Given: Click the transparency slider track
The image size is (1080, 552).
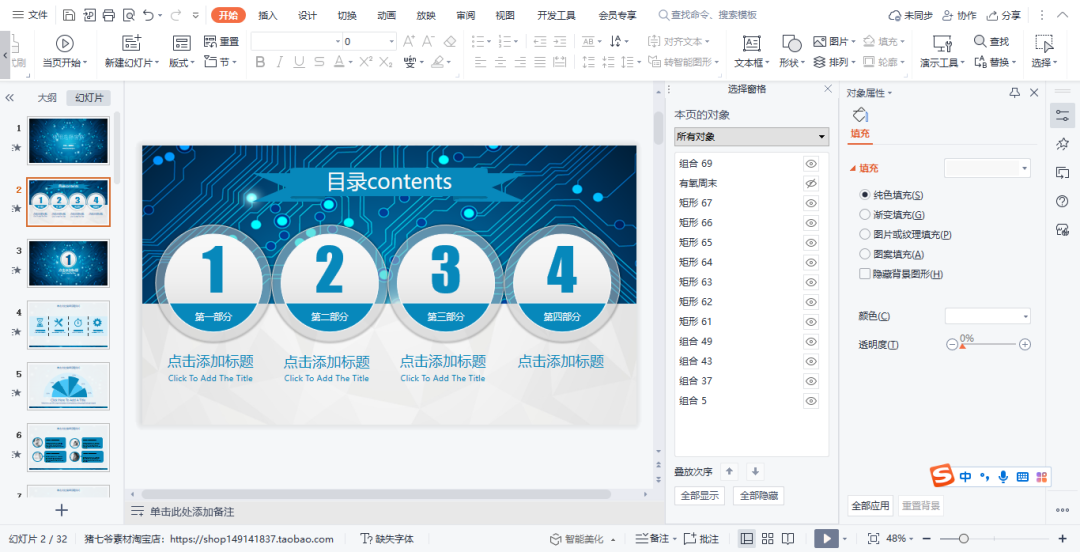Looking at the screenshot, I should tap(988, 344).
